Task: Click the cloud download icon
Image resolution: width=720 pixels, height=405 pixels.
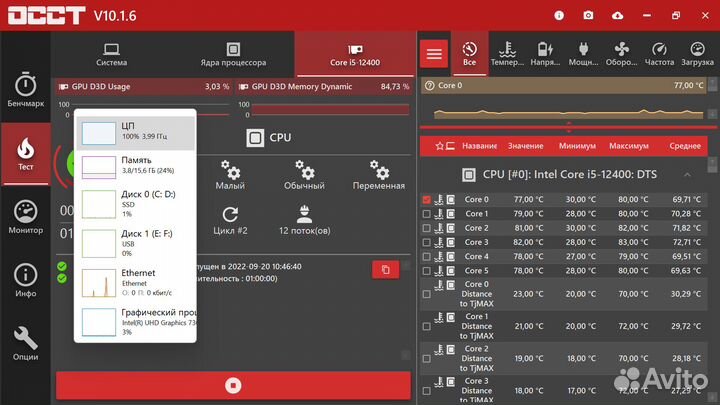Action: coord(618,16)
